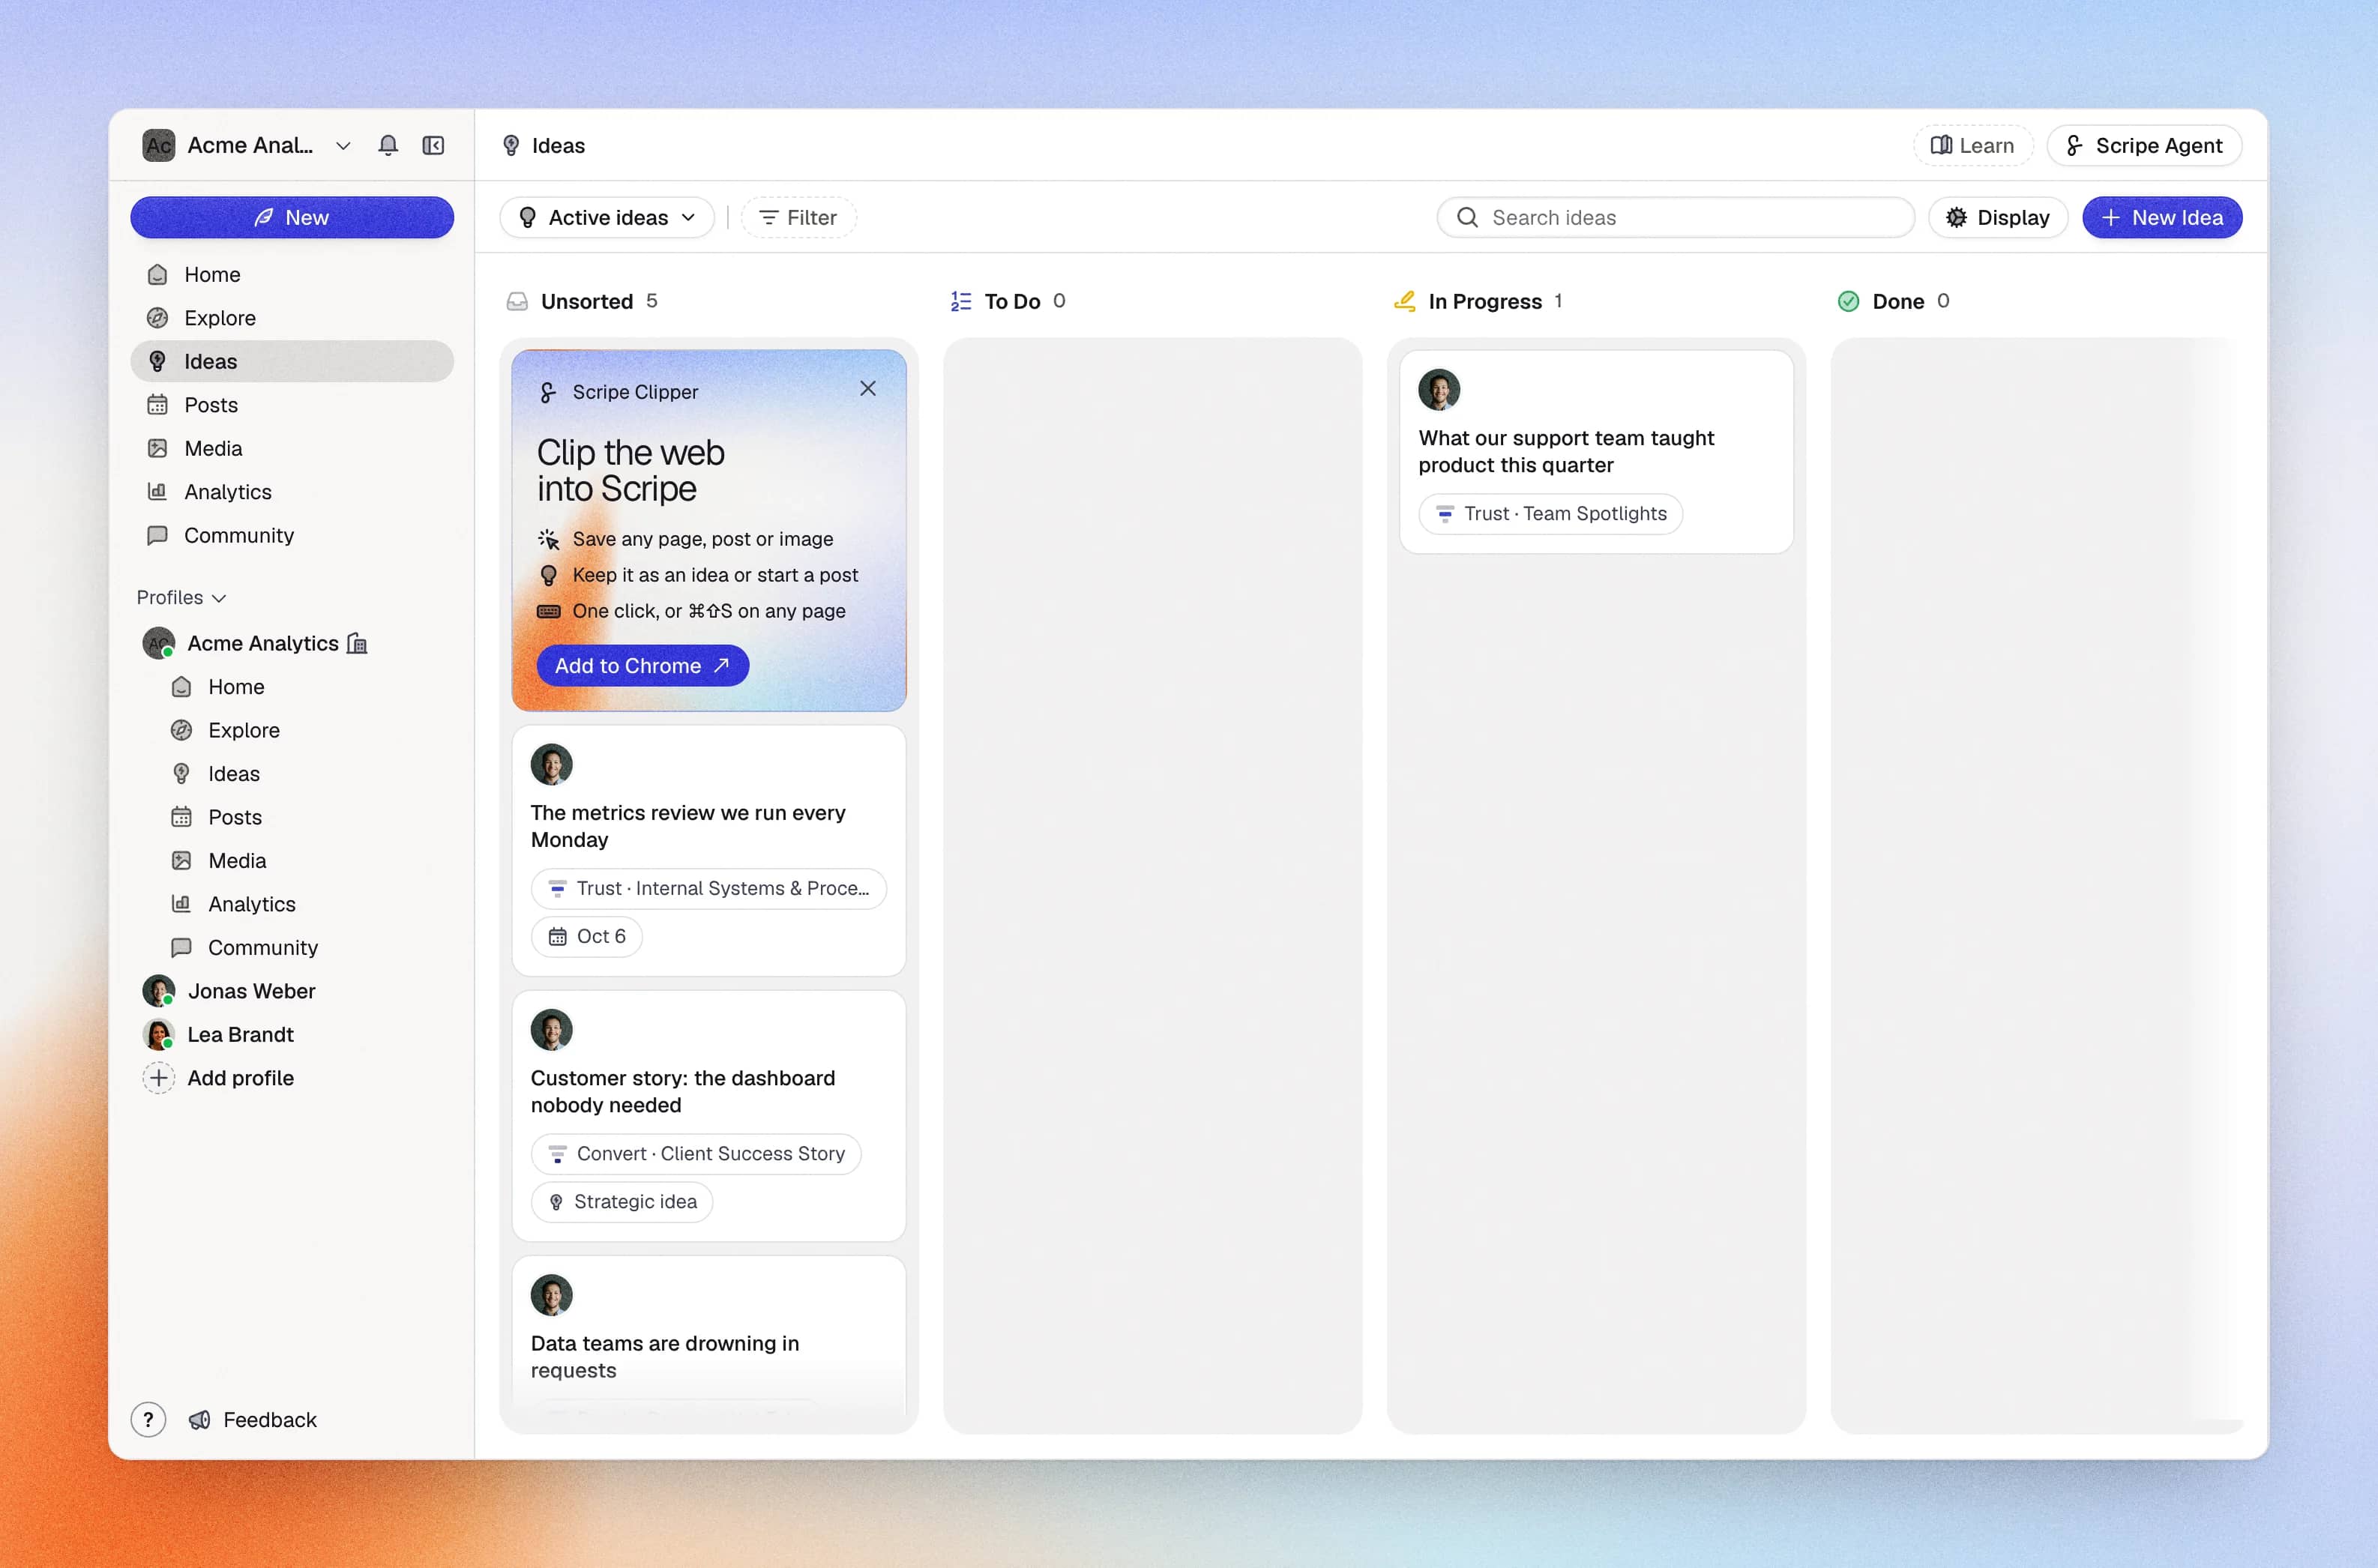
Task: Close the Scripe Clipper promo card
Action: [x=867, y=389]
